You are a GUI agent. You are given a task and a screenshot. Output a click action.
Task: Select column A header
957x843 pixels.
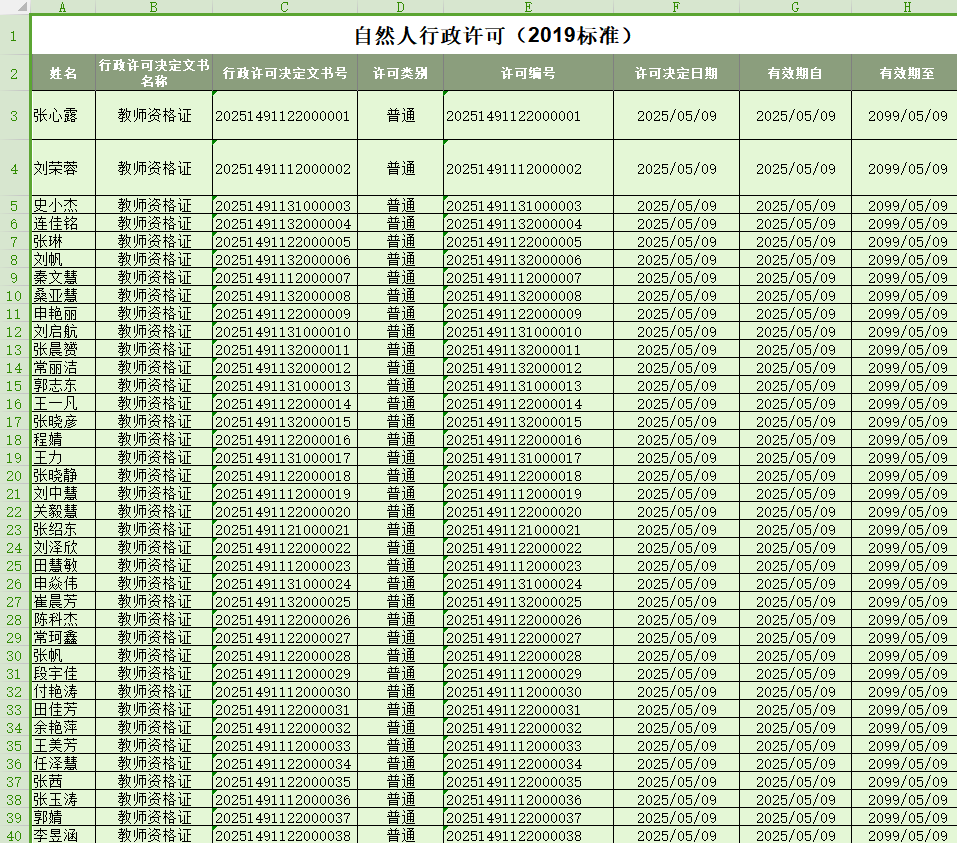coord(63,7)
